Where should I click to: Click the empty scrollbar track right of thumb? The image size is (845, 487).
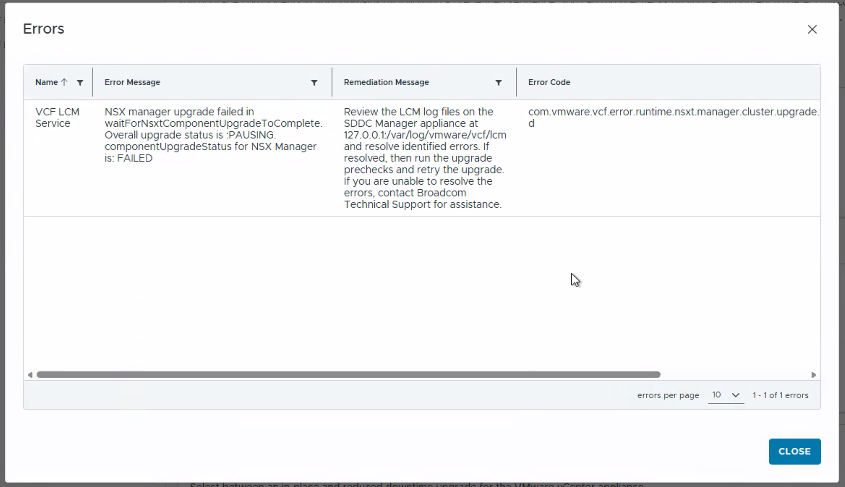(735, 374)
